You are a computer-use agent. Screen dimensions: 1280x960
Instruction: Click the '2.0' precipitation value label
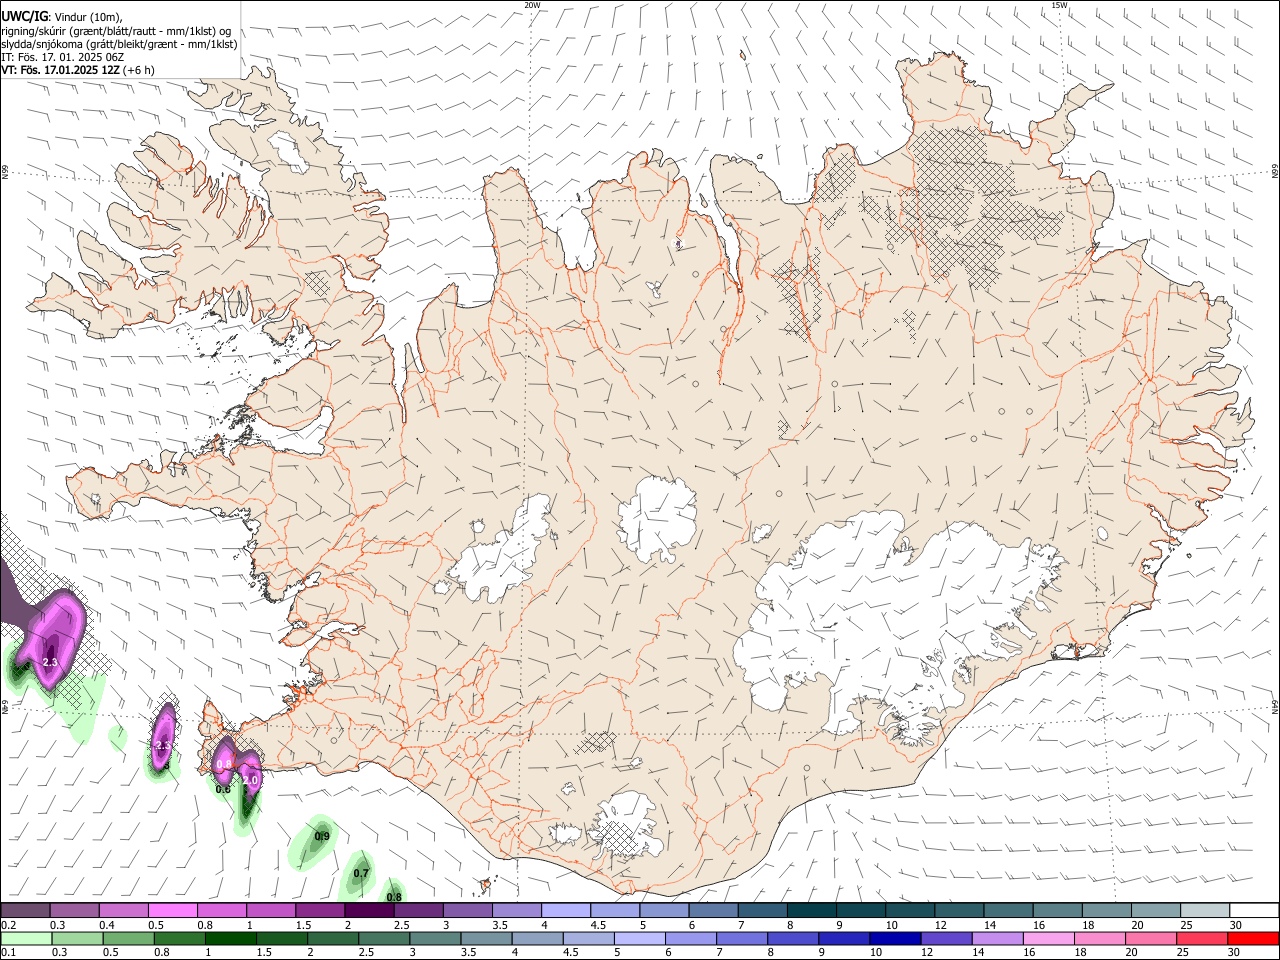(250, 780)
